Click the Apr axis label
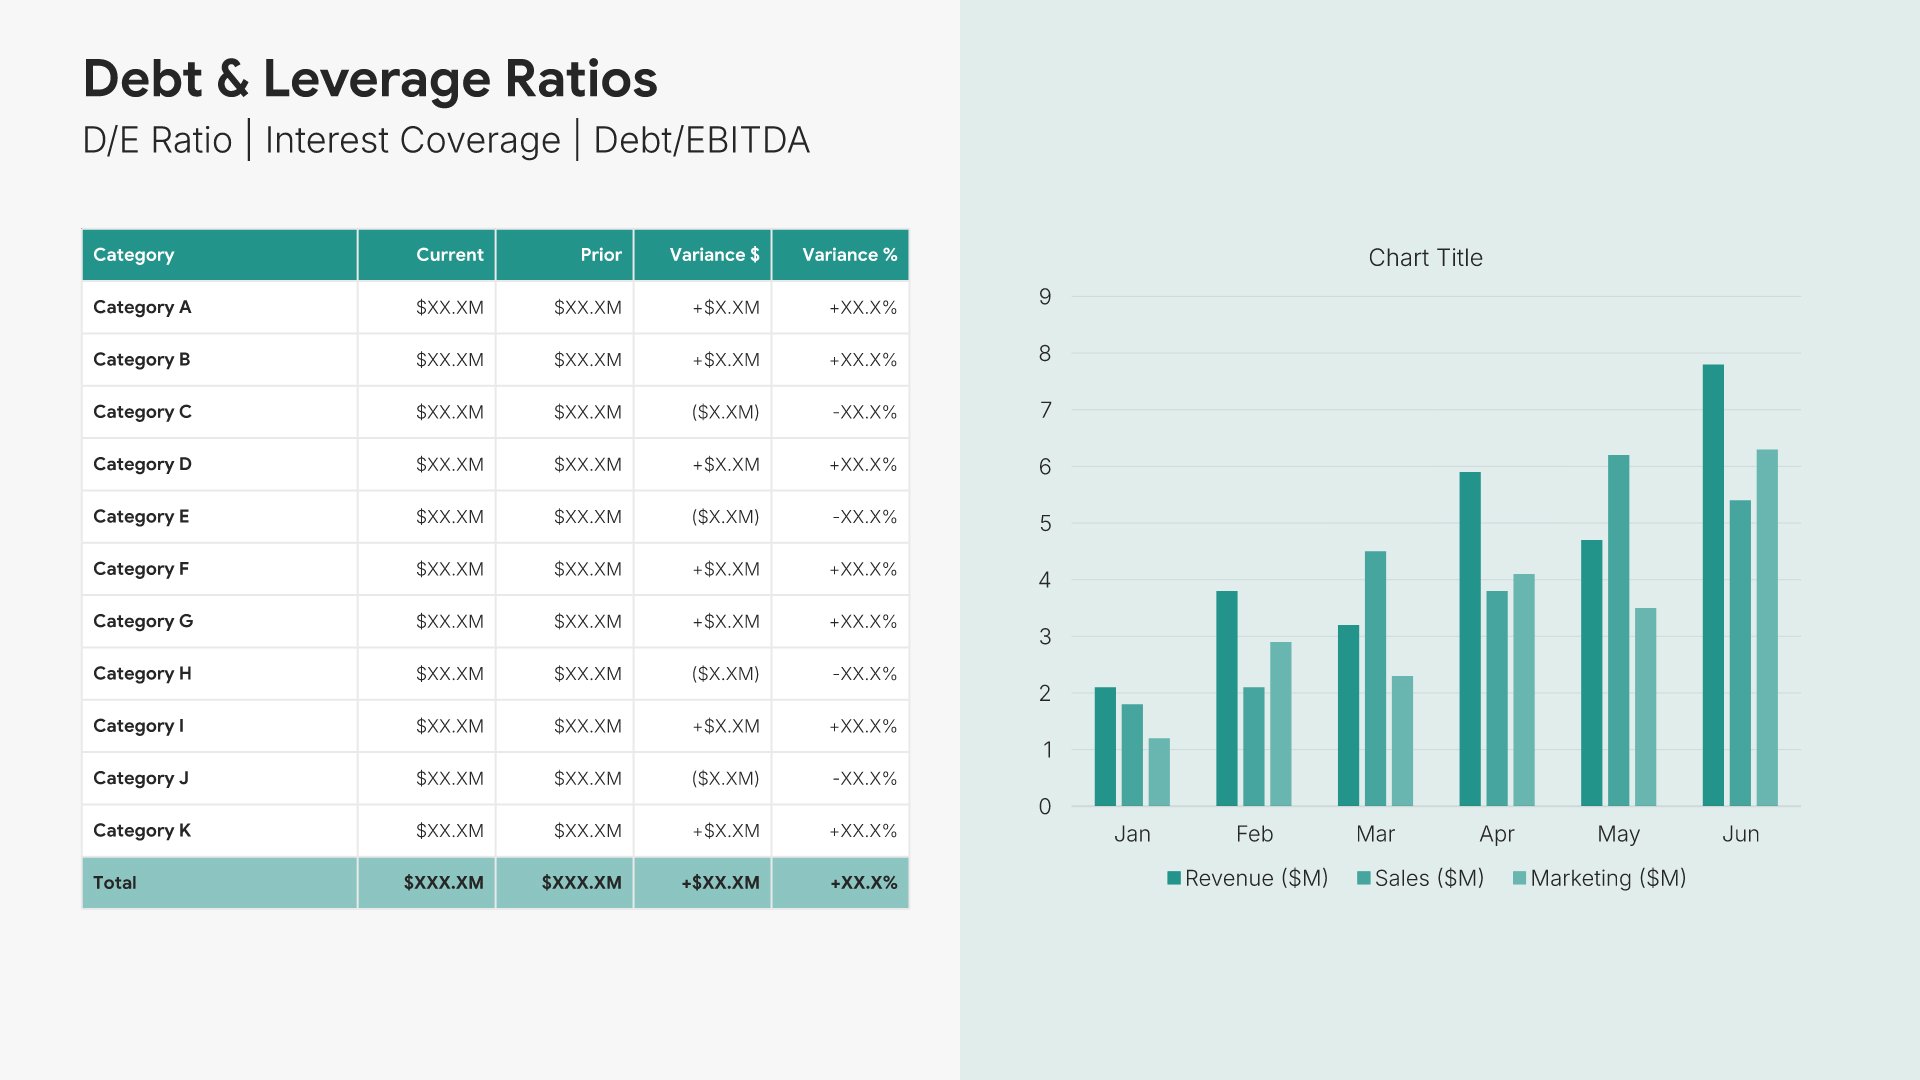Image resolution: width=1920 pixels, height=1080 pixels. (1496, 834)
